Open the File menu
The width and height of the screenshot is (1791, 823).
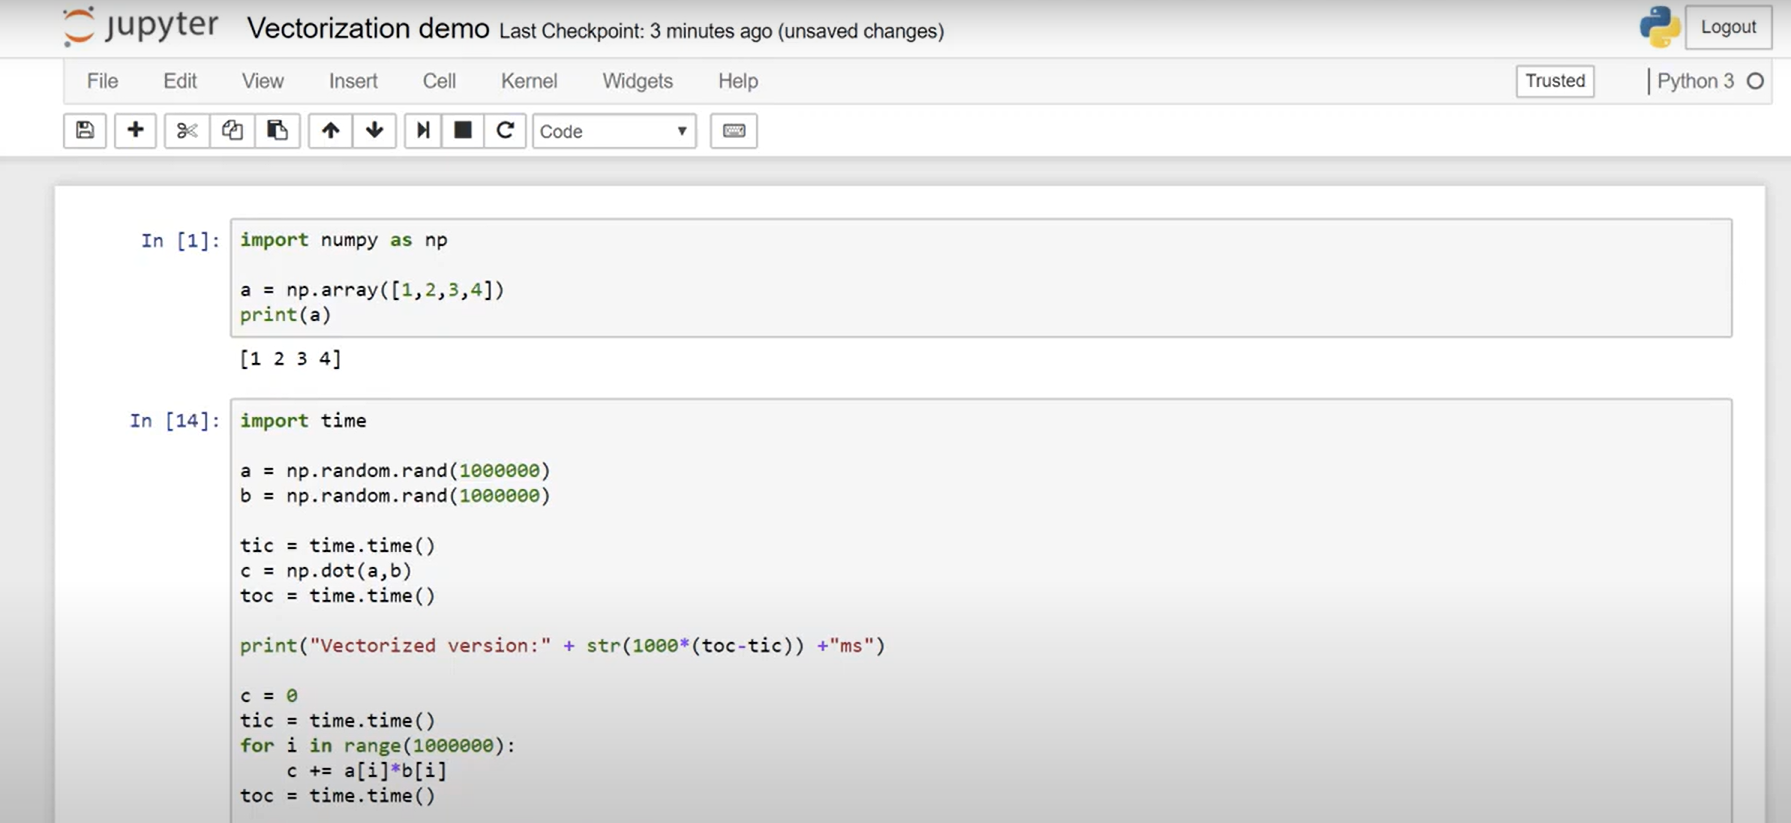pyautogui.click(x=102, y=81)
